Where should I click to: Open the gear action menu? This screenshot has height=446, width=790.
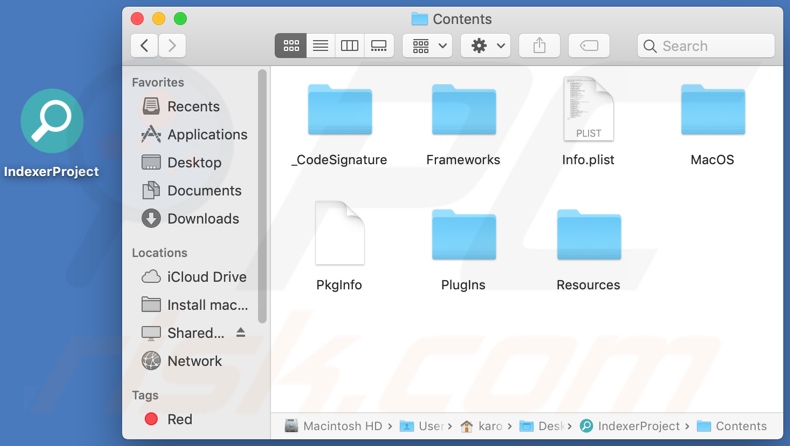click(x=488, y=46)
